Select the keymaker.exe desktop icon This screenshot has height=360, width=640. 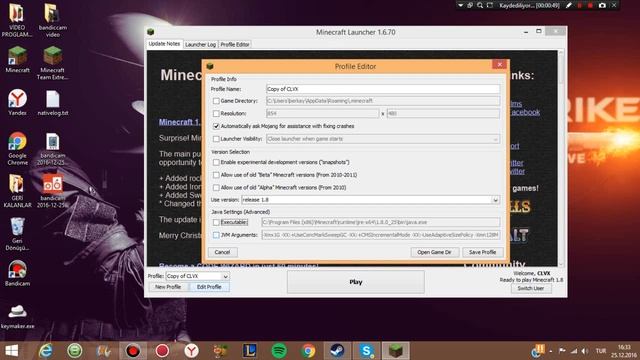coord(18,316)
